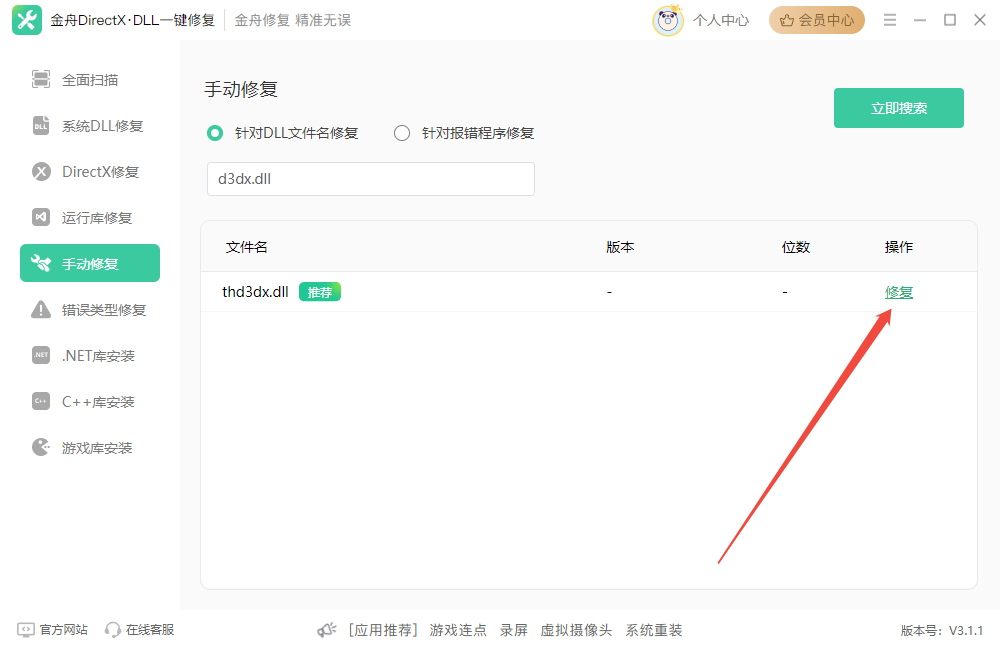Screen dimensions: 1000x650
Task: Click the online support headset icon
Action: click(113, 630)
